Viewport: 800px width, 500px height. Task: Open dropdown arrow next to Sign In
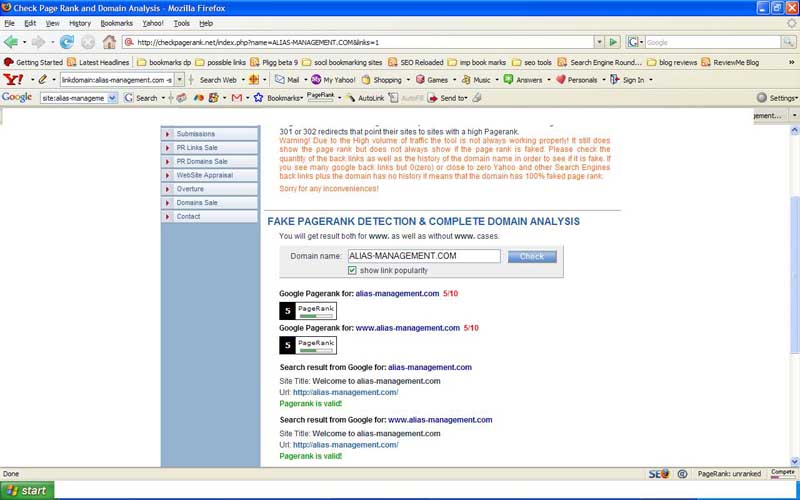click(651, 80)
